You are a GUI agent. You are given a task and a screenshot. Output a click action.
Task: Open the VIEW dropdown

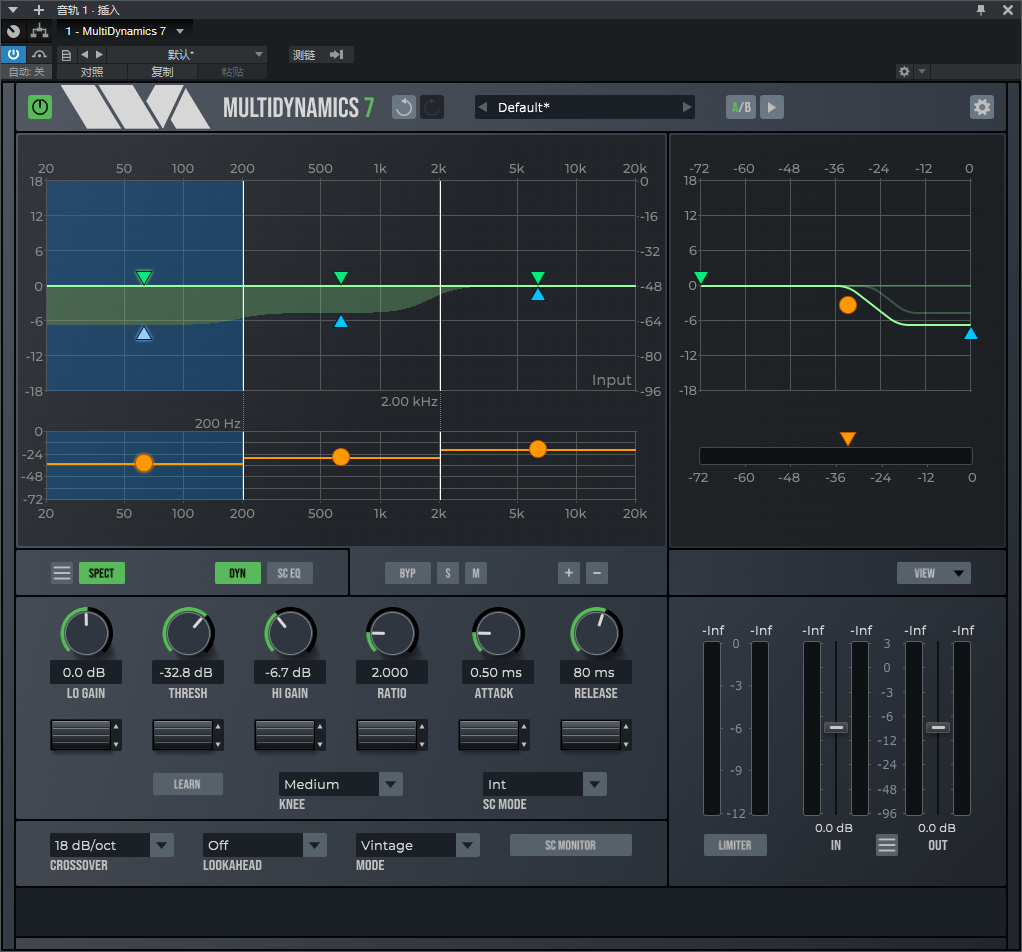(933, 573)
